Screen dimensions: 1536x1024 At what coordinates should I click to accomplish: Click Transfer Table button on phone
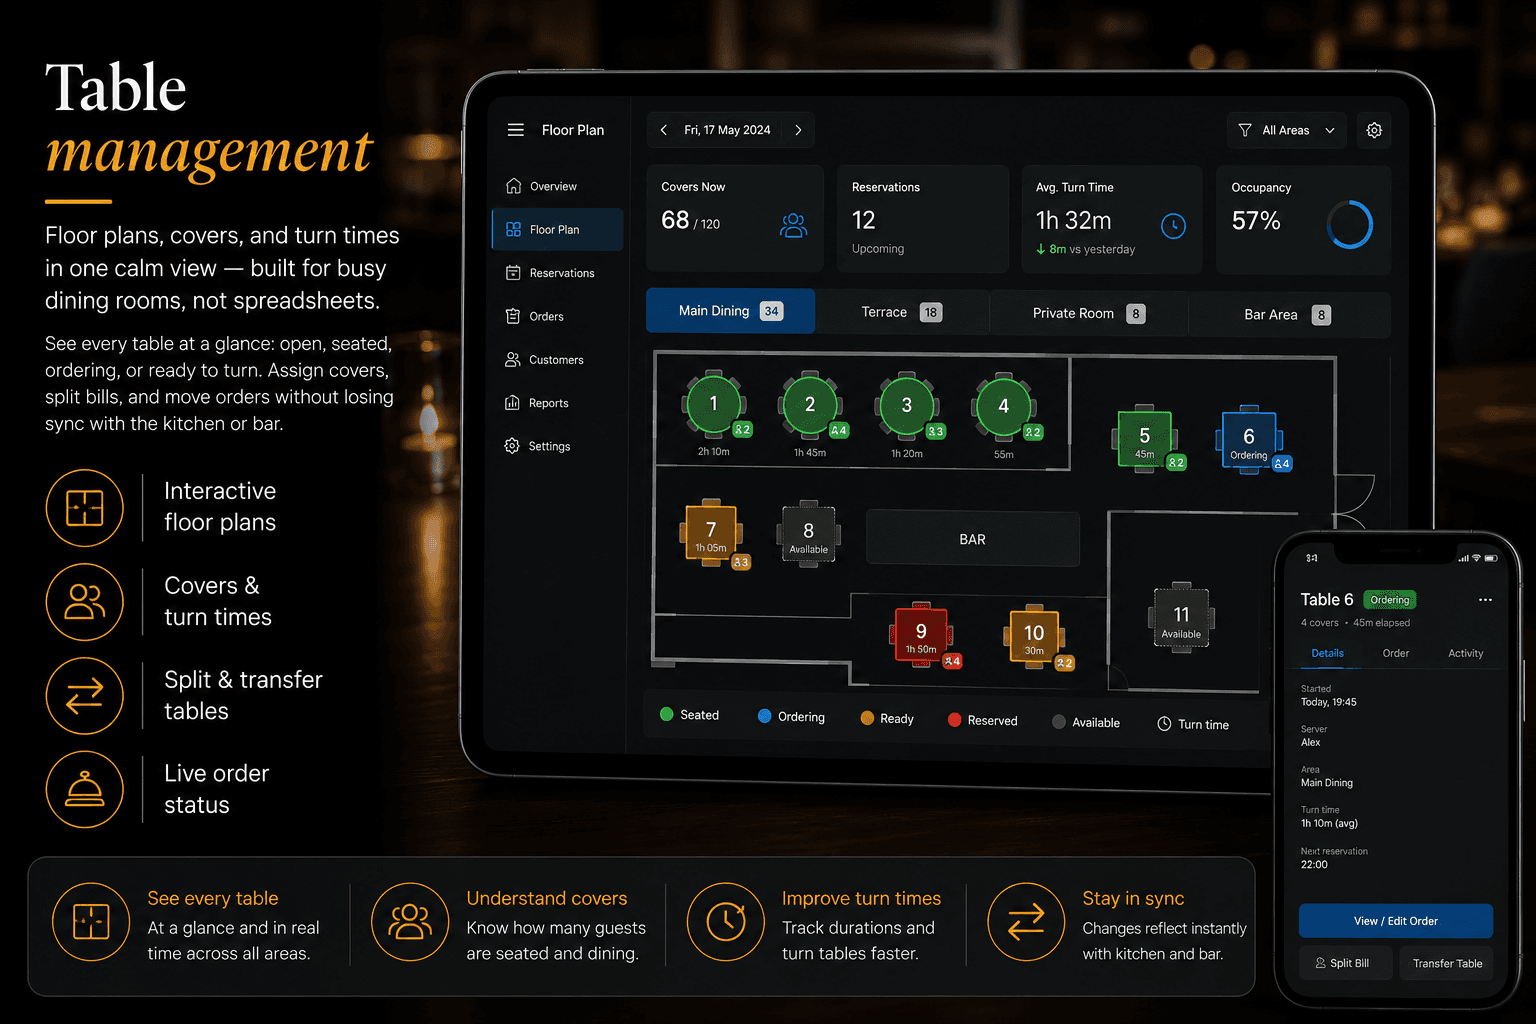pos(1447,963)
